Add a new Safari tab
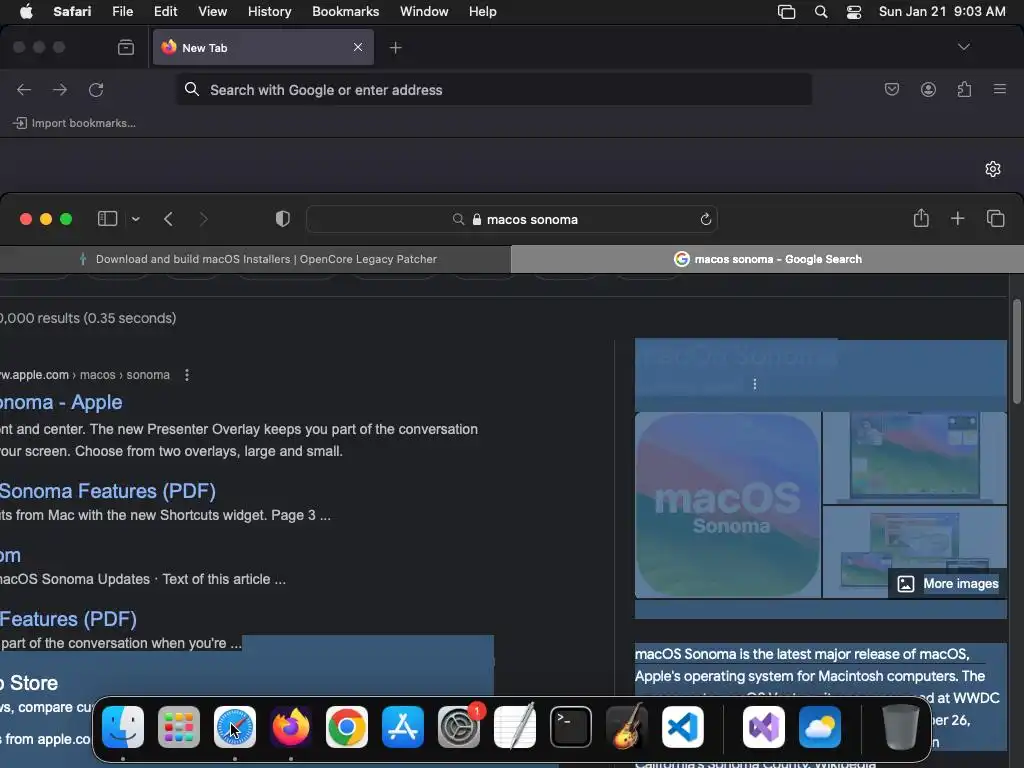The width and height of the screenshot is (1024, 768). (x=957, y=219)
